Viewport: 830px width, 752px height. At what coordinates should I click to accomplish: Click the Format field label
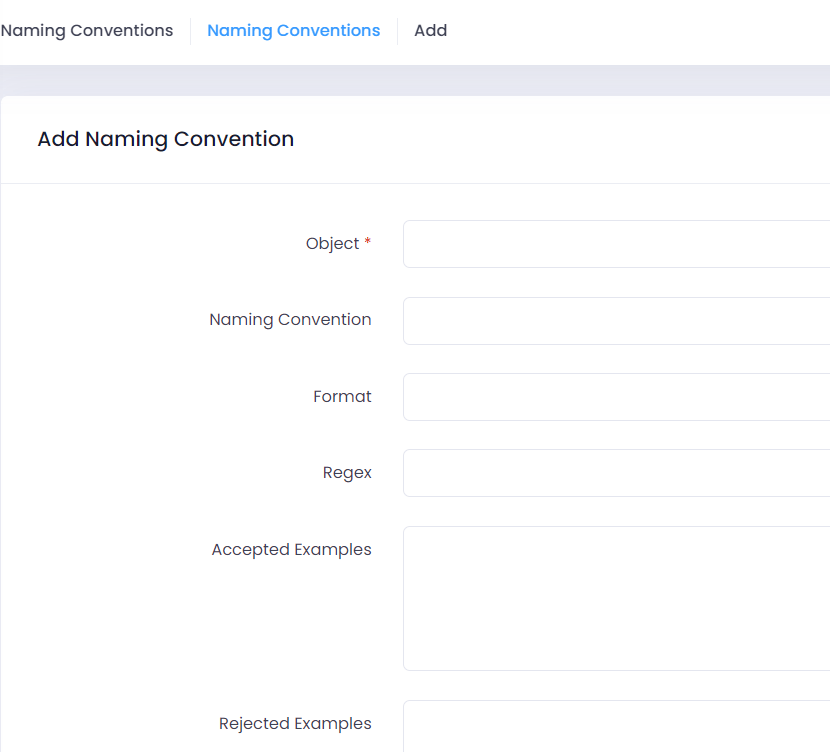tap(342, 396)
